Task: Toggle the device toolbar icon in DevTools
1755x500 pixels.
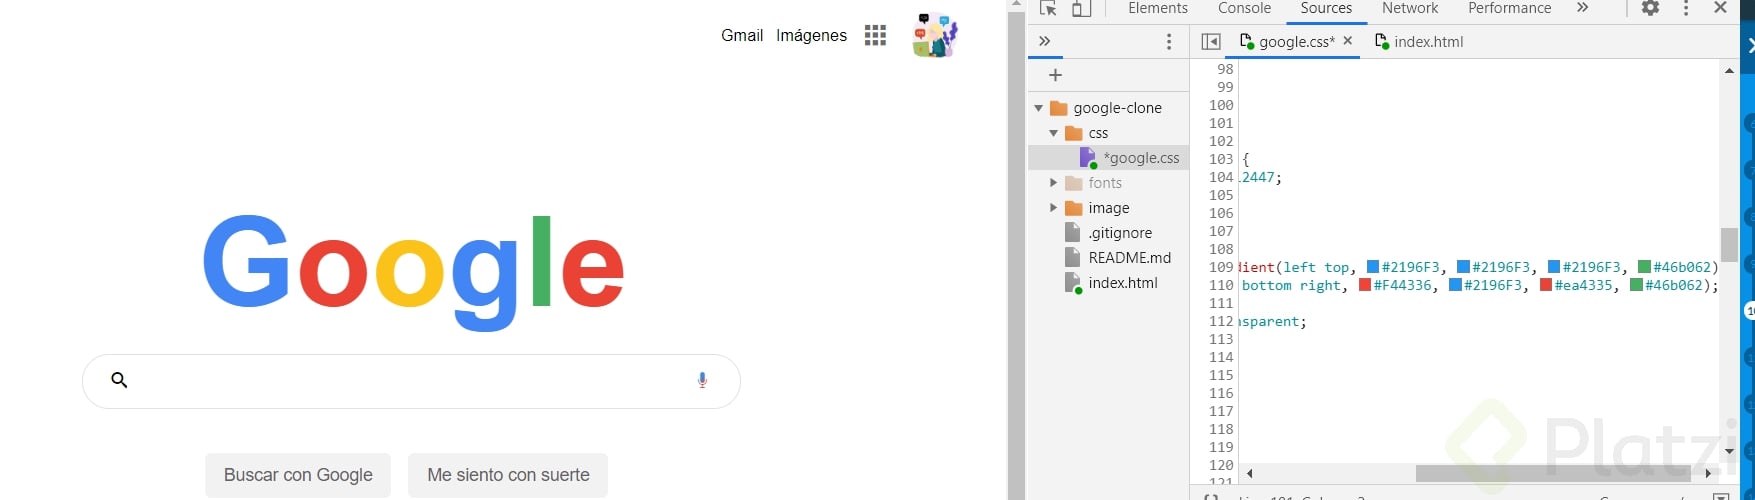Action: (x=1081, y=8)
